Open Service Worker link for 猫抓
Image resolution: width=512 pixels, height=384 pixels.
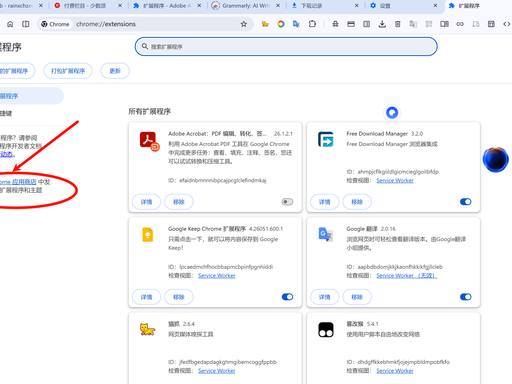[217, 371]
